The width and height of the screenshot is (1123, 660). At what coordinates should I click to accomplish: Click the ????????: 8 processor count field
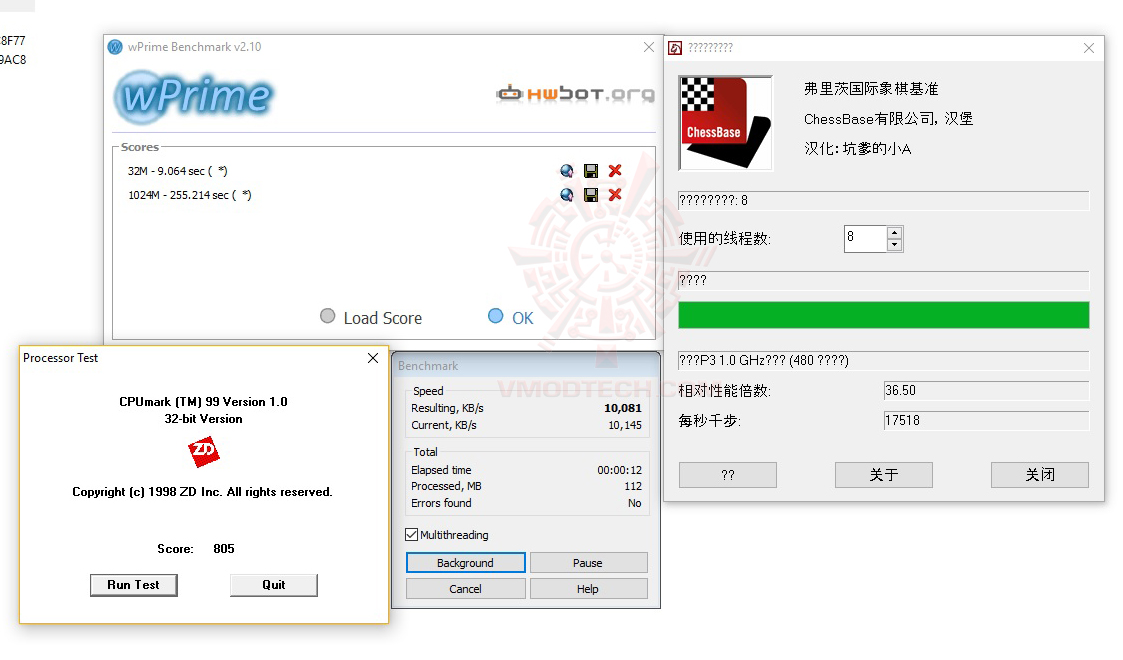[884, 200]
